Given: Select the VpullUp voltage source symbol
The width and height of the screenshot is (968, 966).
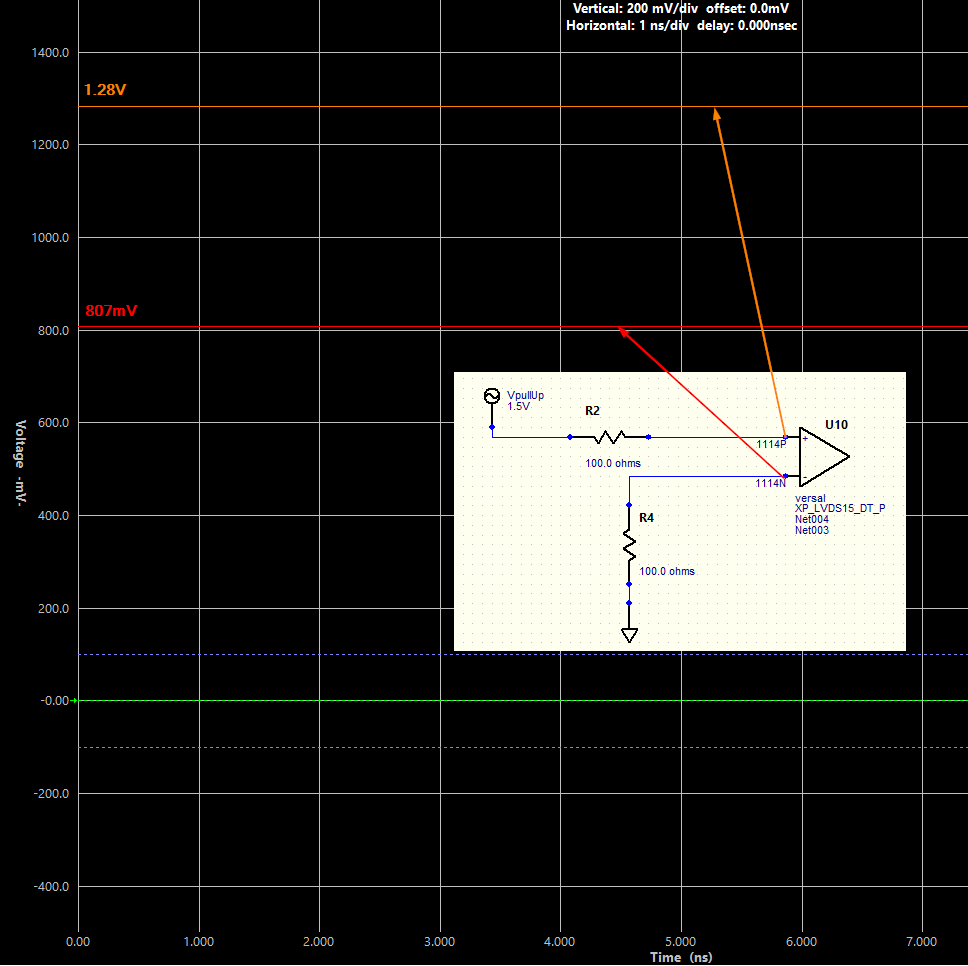Looking at the screenshot, I should pos(492,395).
